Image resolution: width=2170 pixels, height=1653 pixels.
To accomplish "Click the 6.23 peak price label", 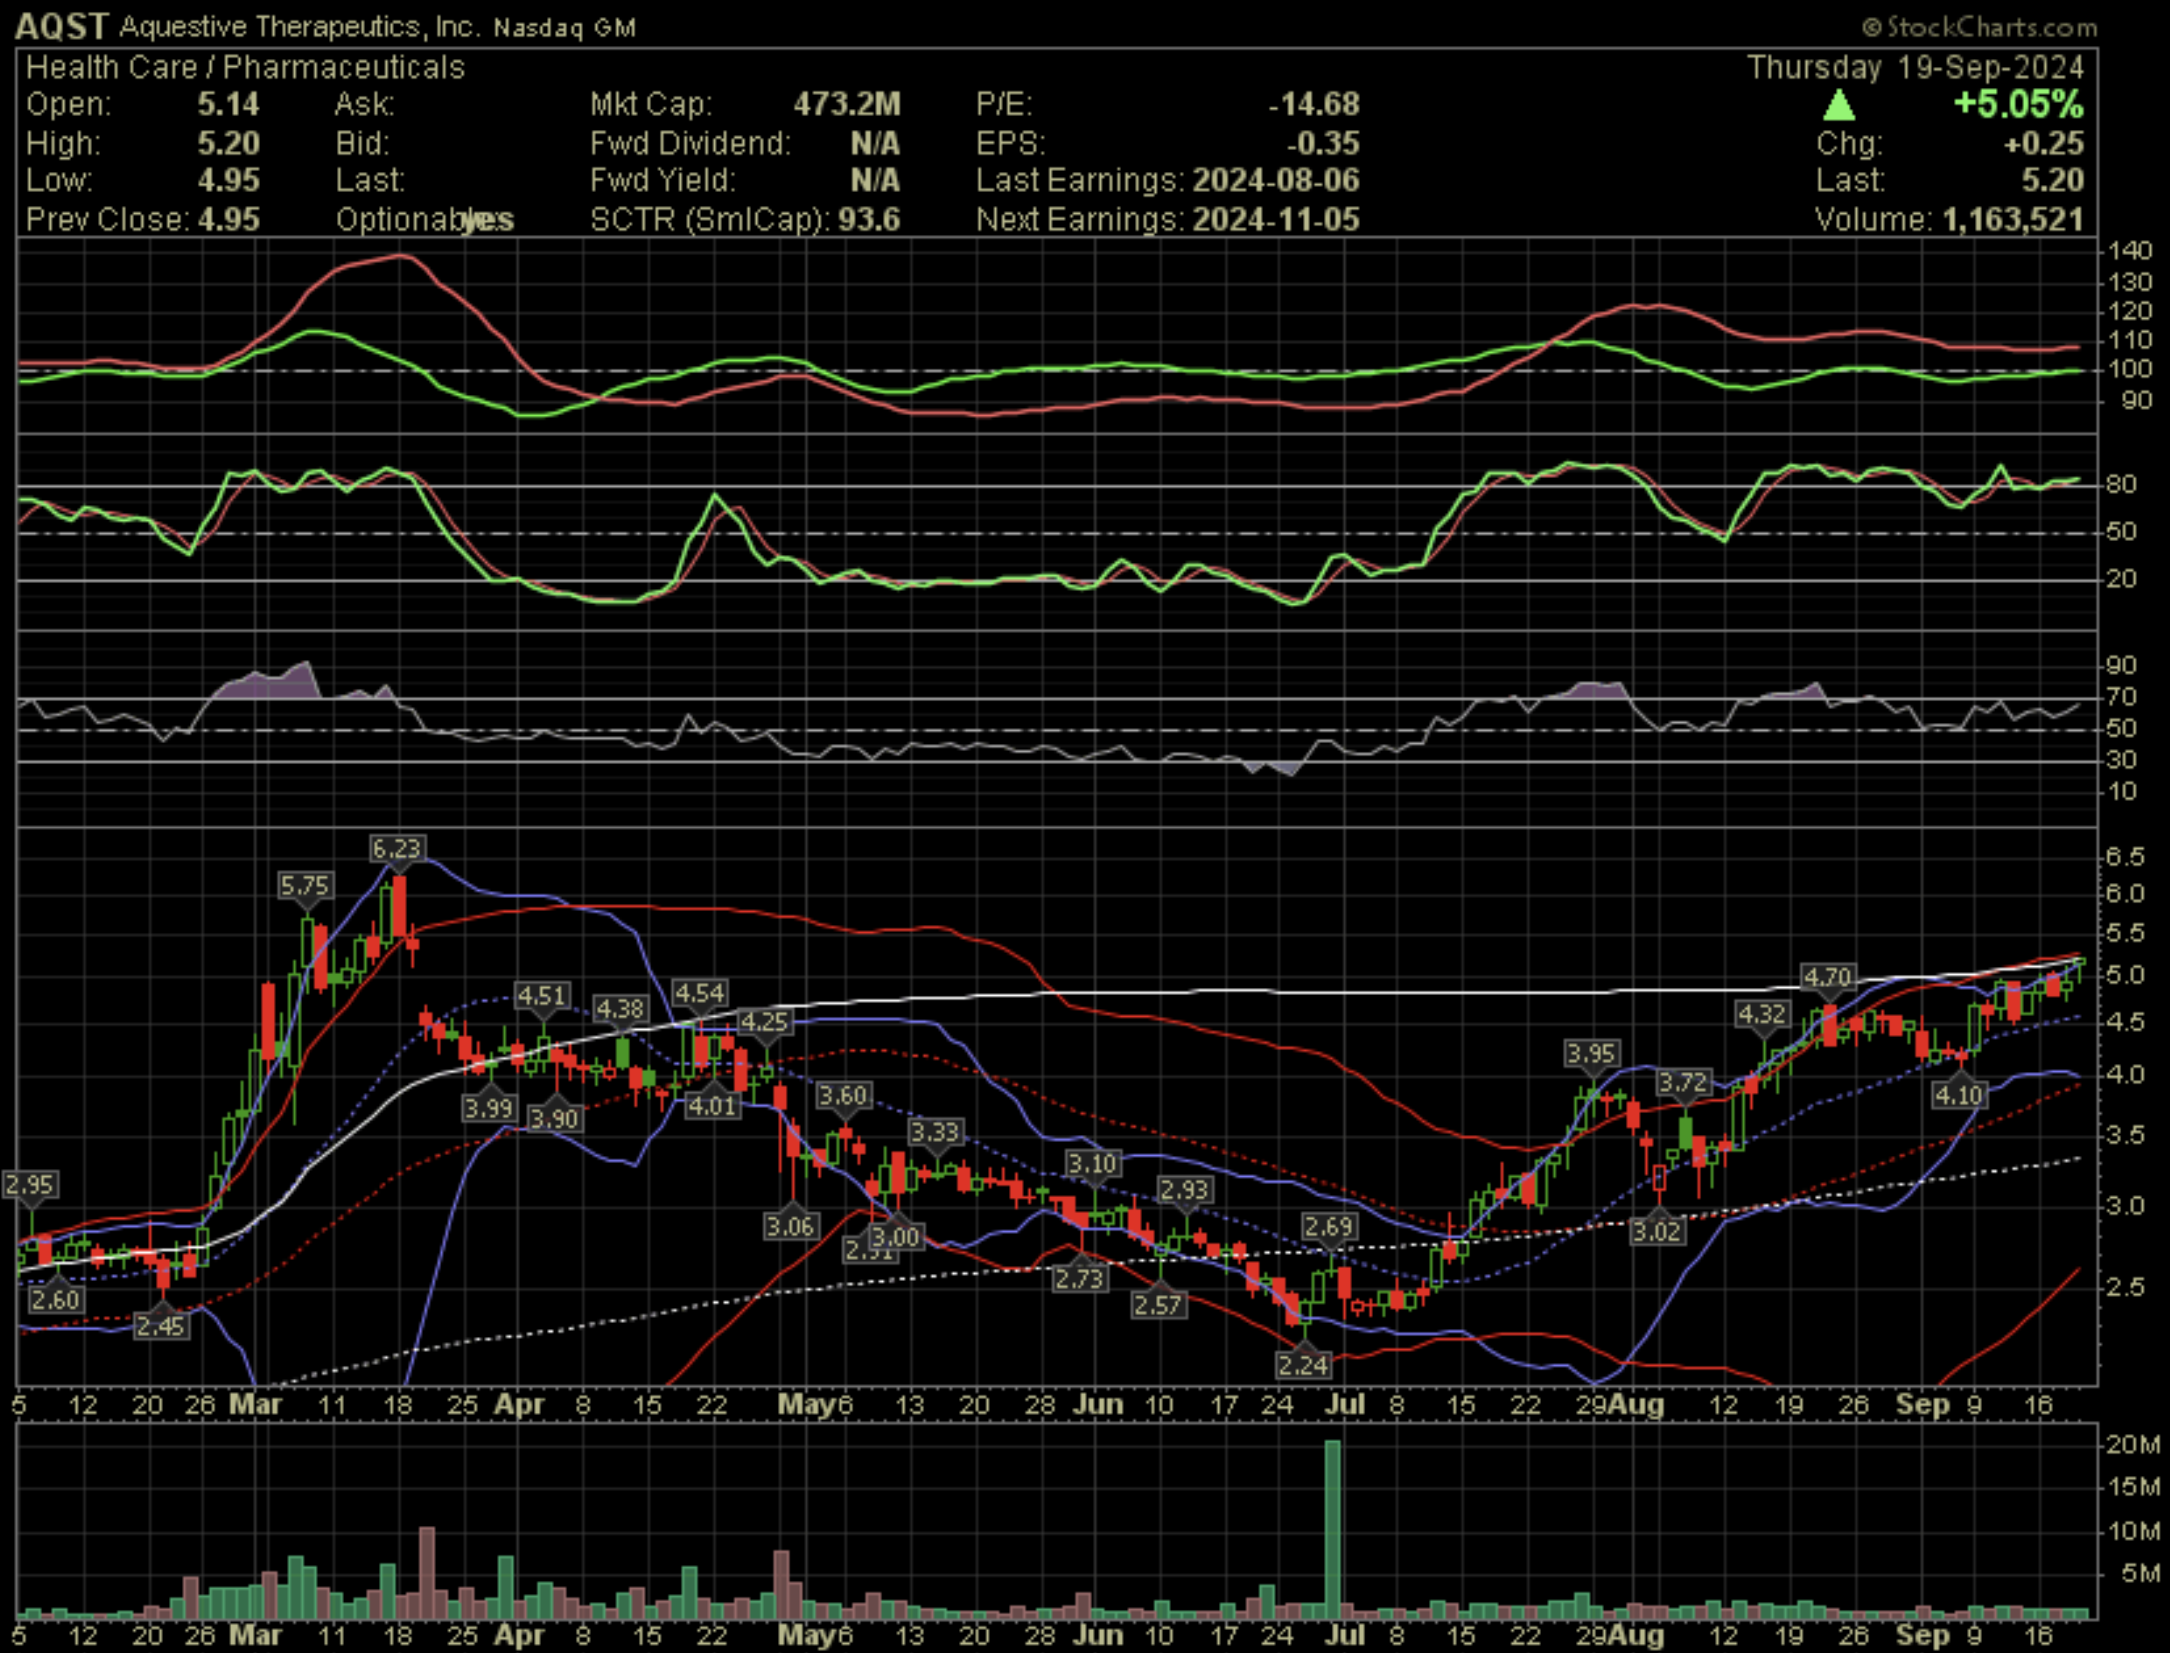I will coord(396,849).
